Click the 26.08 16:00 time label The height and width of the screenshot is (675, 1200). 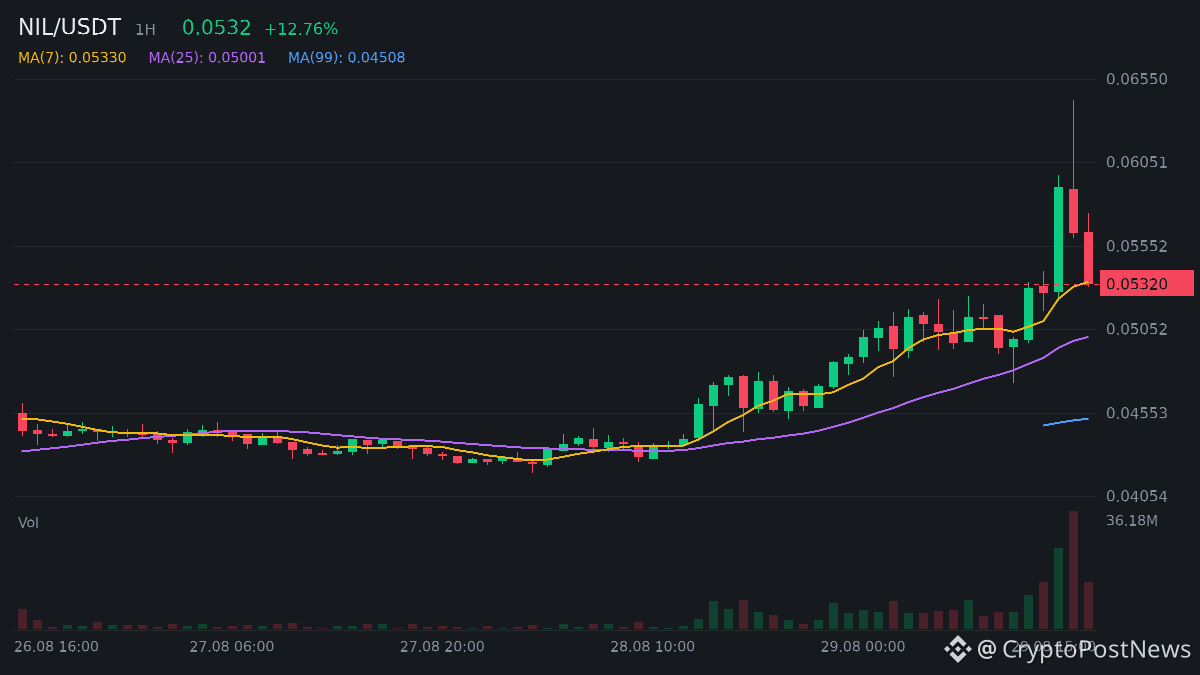coord(56,647)
